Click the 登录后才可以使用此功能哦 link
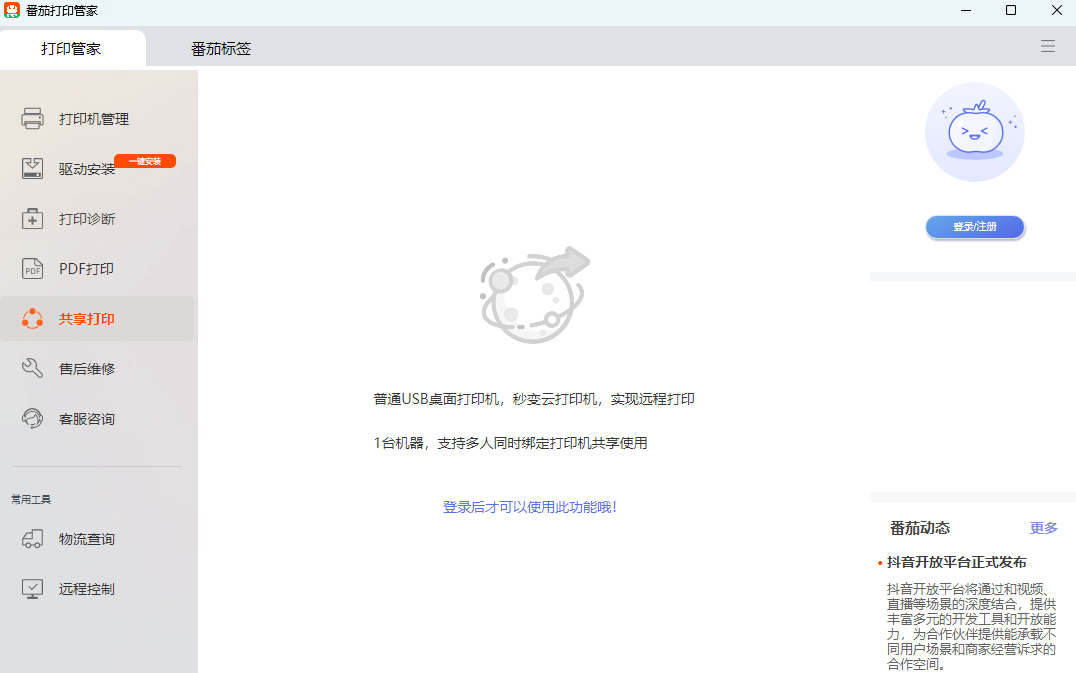Image resolution: width=1076 pixels, height=673 pixels. pos(530,507)
